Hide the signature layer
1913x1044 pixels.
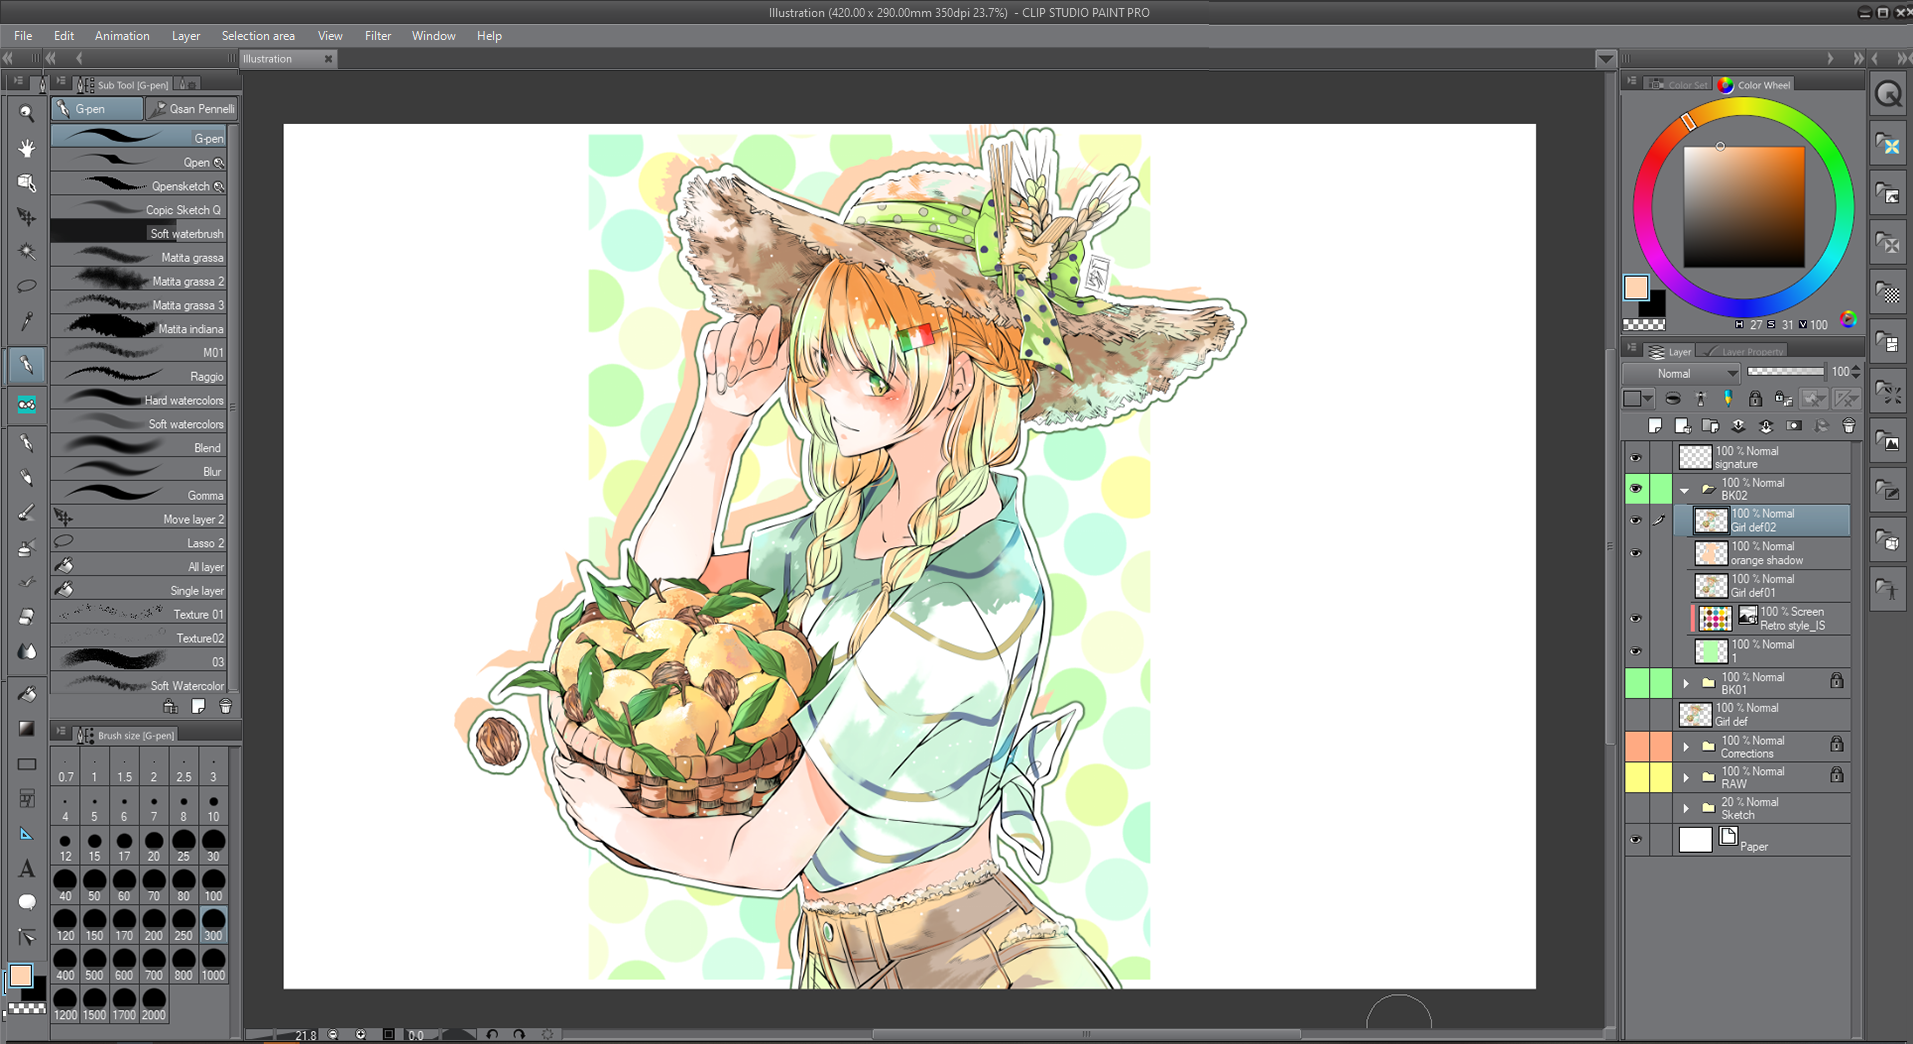pos(1636,458)
